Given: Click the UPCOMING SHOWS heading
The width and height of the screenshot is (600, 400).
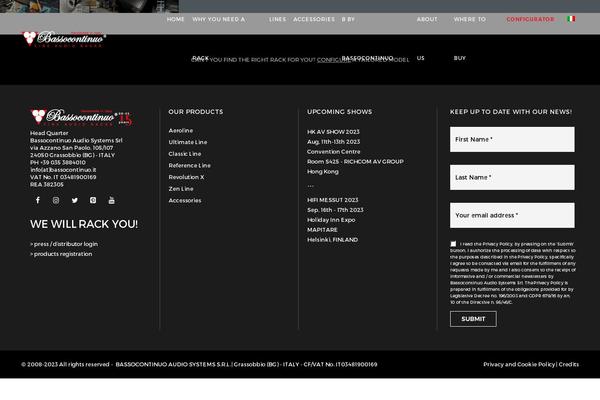Looking at the screenshot, I should pyautogui.click(x=339, y=112).
